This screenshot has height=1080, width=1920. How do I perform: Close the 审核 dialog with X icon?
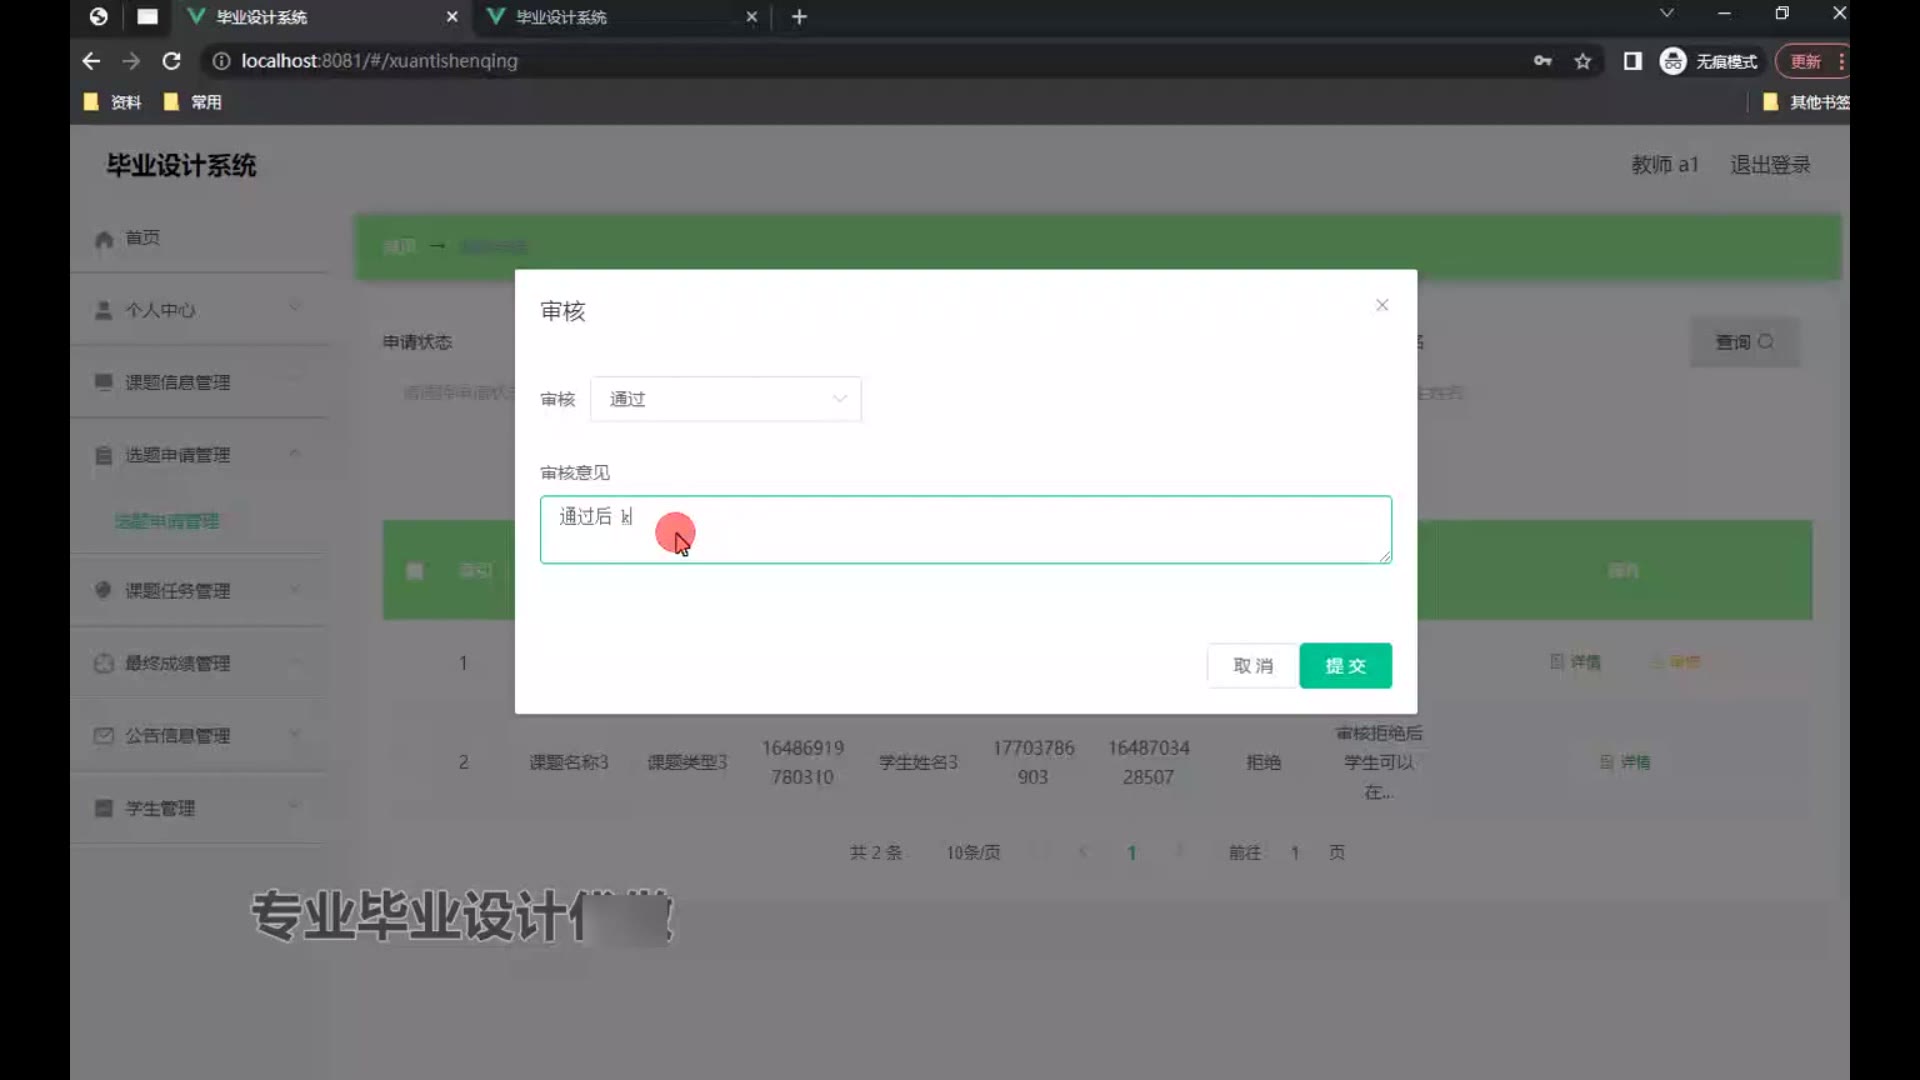[x=1382, y=305]
